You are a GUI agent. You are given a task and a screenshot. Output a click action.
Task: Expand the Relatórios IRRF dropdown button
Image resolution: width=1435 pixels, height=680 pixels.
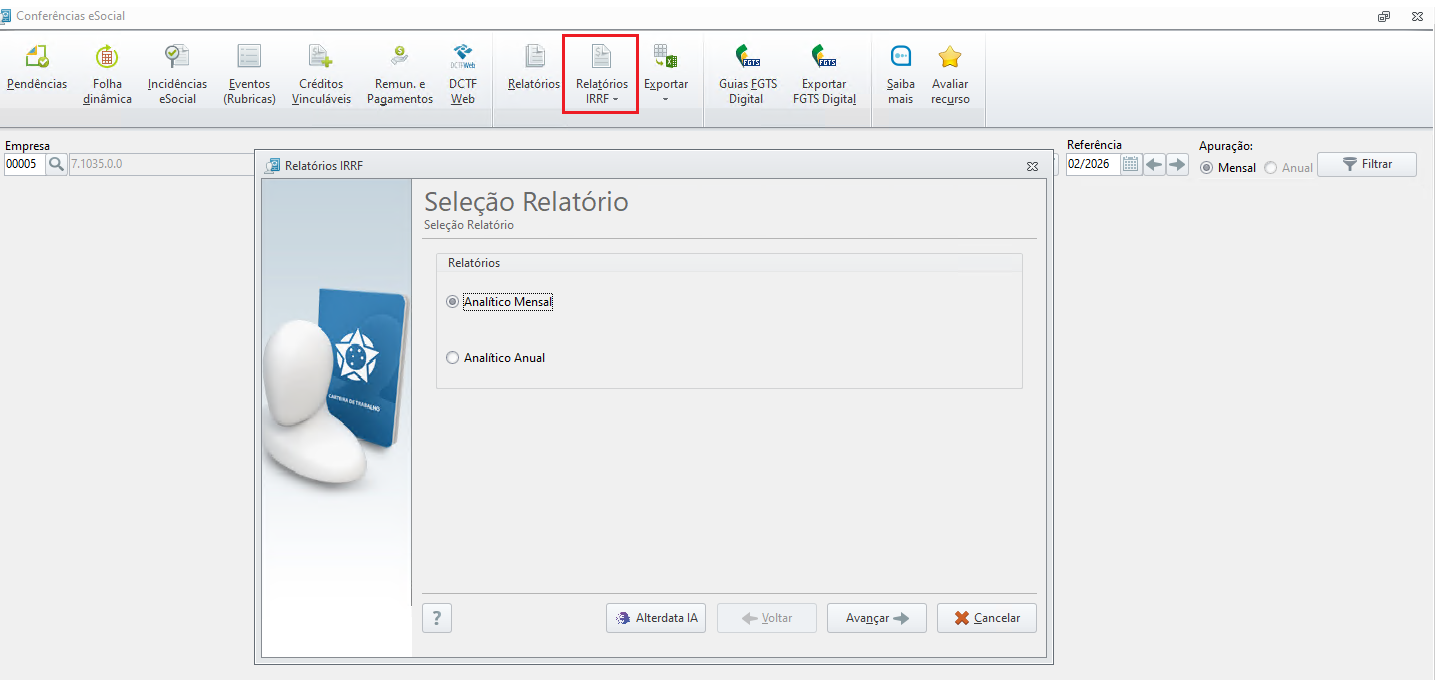(x=602, y=74)
